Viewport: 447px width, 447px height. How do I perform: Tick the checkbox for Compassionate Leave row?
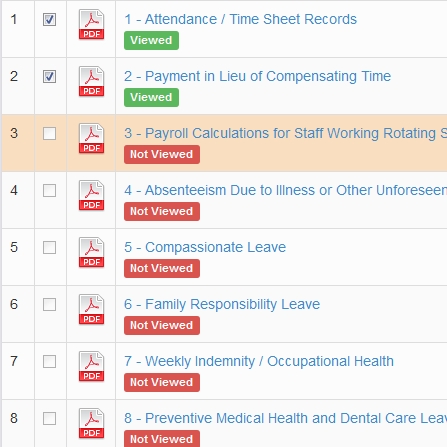49,248
